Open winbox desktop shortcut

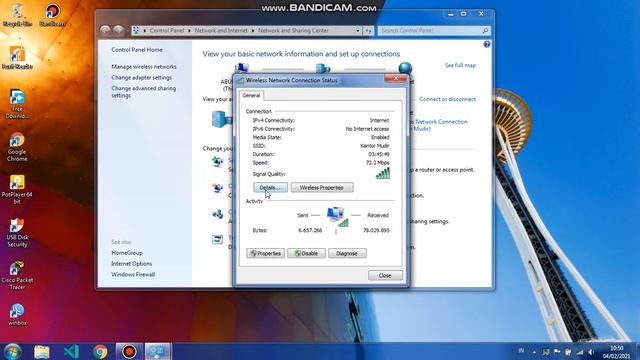(x=17, y=314)
